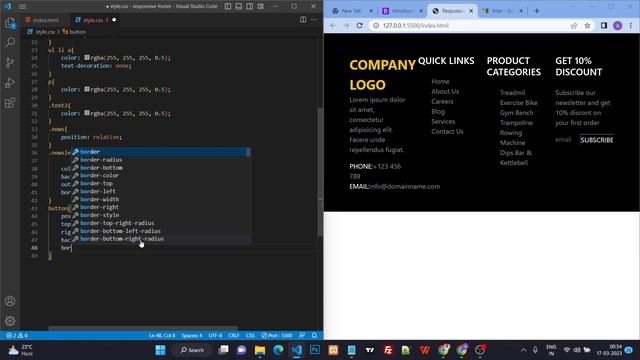
Task: Open the VS Code hamburger menu
Action: pos(22,6)
